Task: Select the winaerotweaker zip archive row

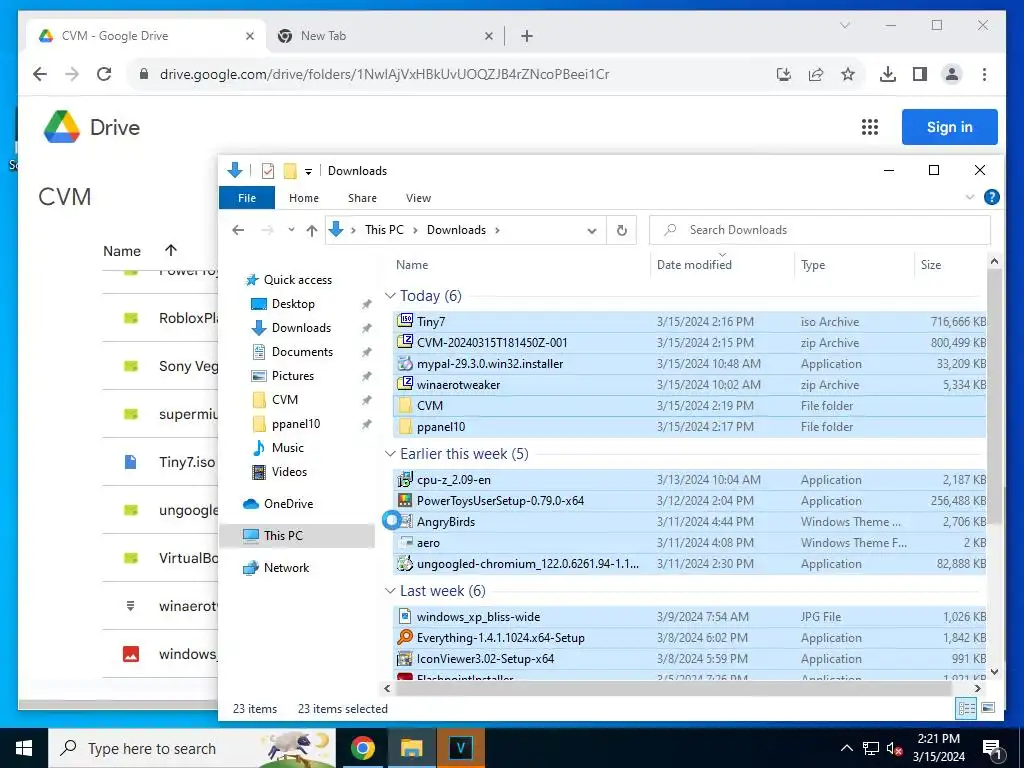Action: (690, 385)
